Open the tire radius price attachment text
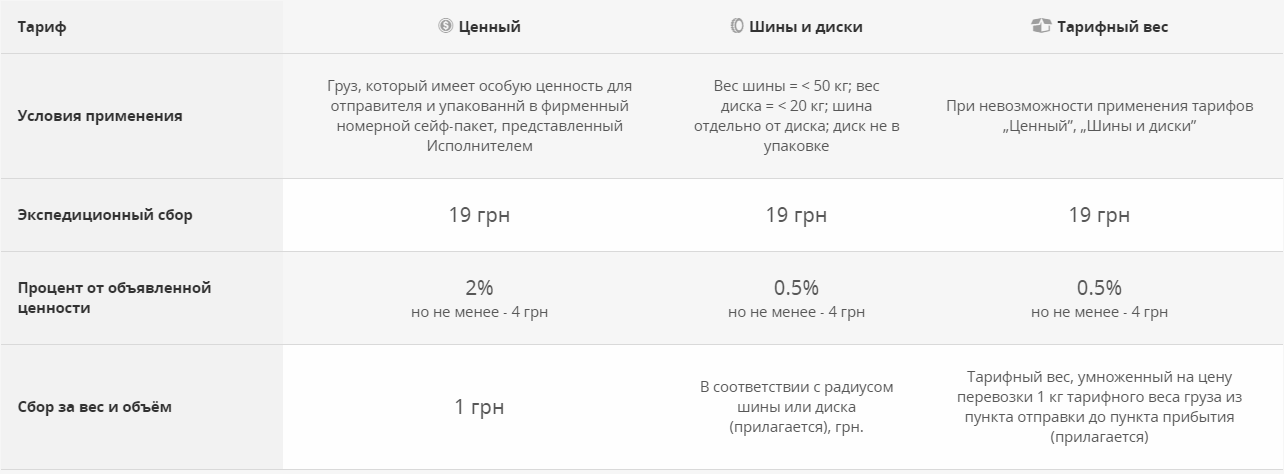This screenshot has width=1284, height=474. point(796,407)
